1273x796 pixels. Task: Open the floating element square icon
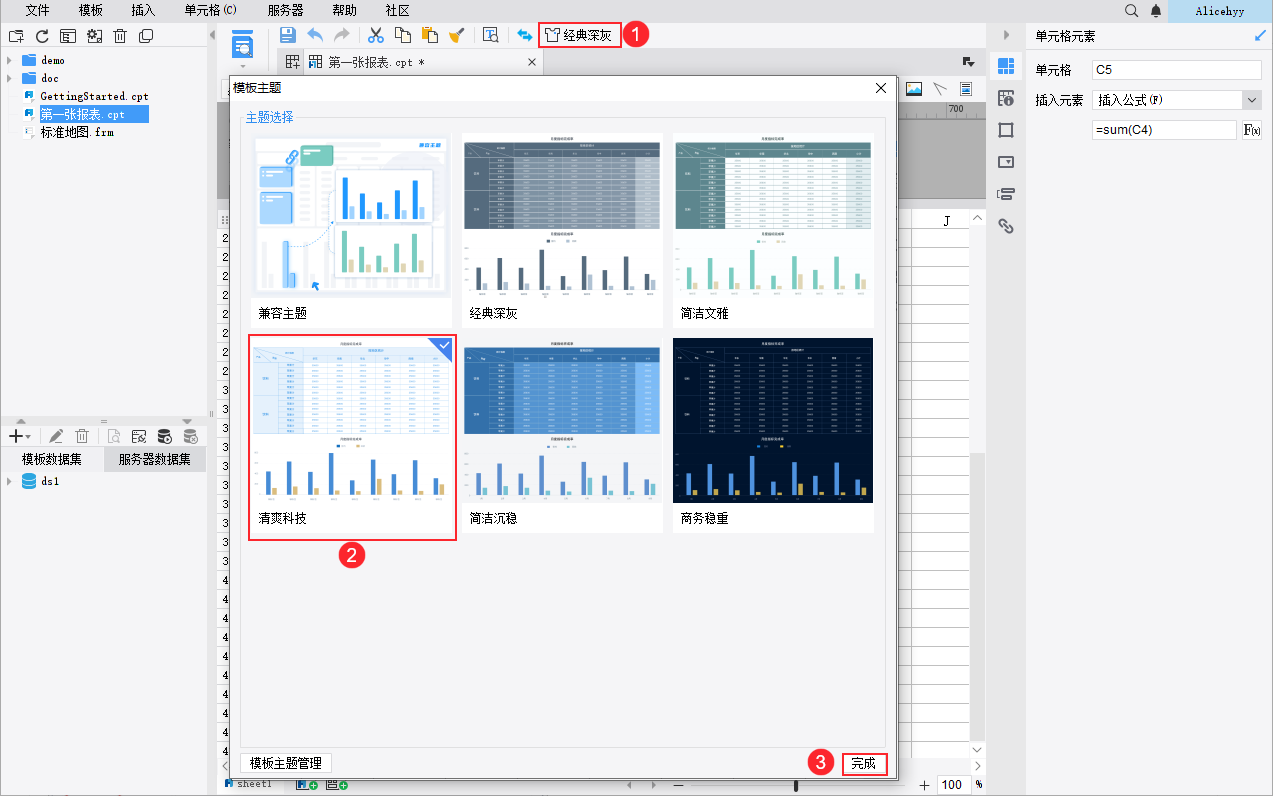(1006, 130)
